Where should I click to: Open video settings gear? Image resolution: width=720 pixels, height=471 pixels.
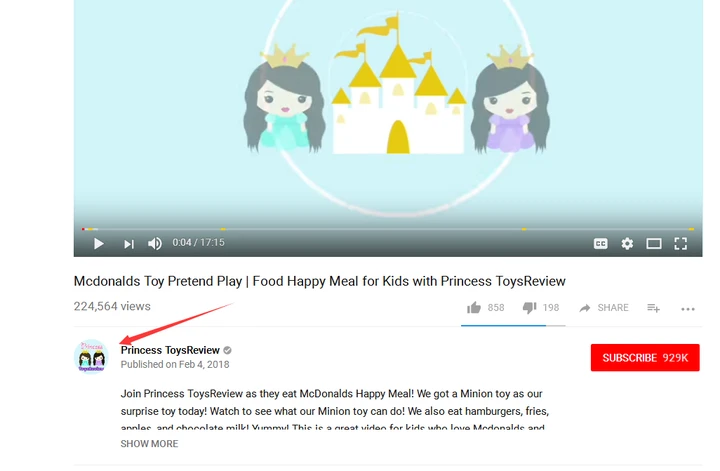pos(627,243)
